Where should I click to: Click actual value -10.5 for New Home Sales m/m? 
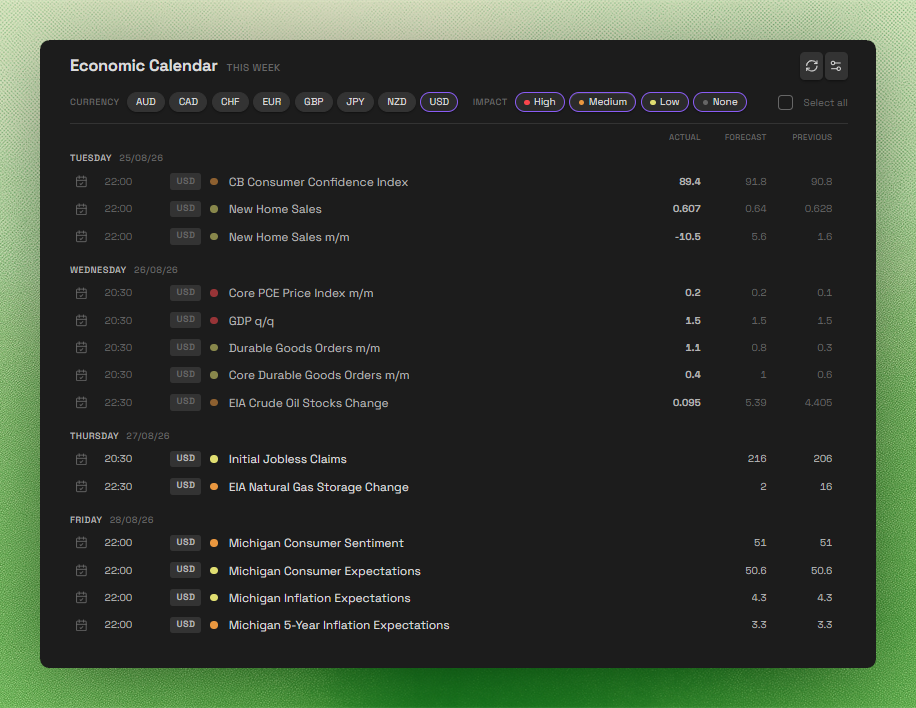click(x=688, y=237)
